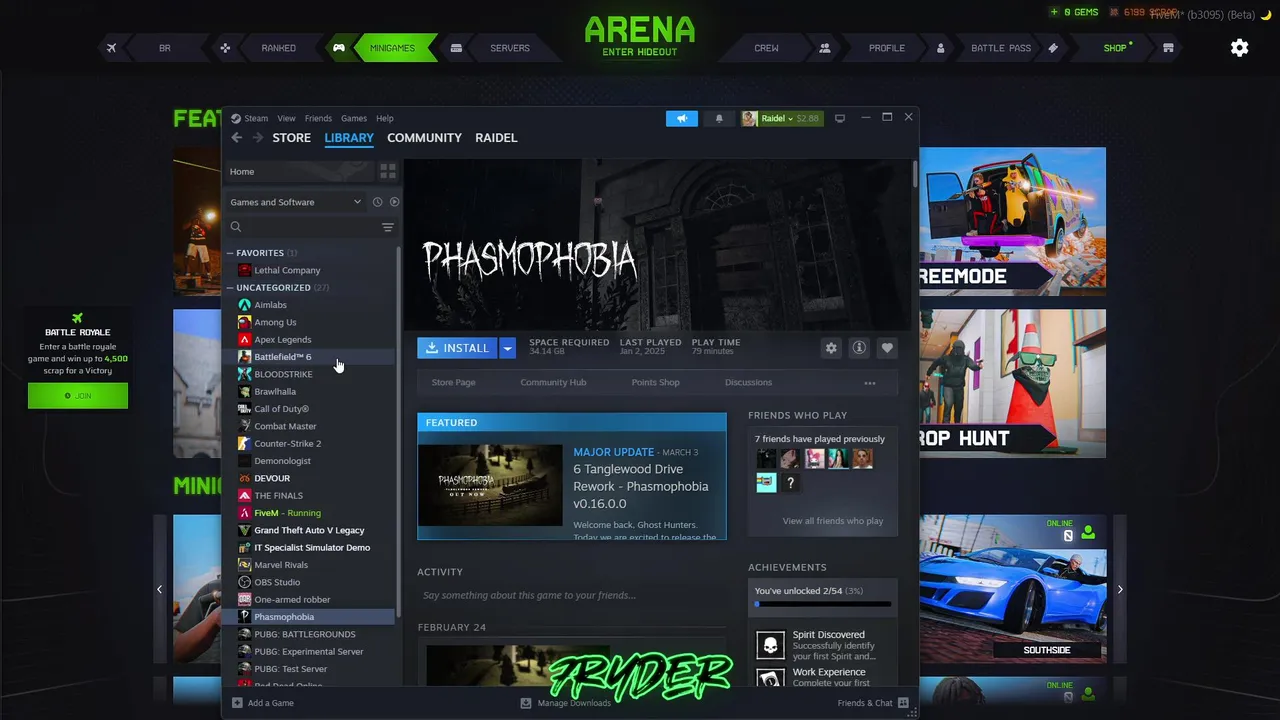Open the Arena settings gear icon

1240,48
